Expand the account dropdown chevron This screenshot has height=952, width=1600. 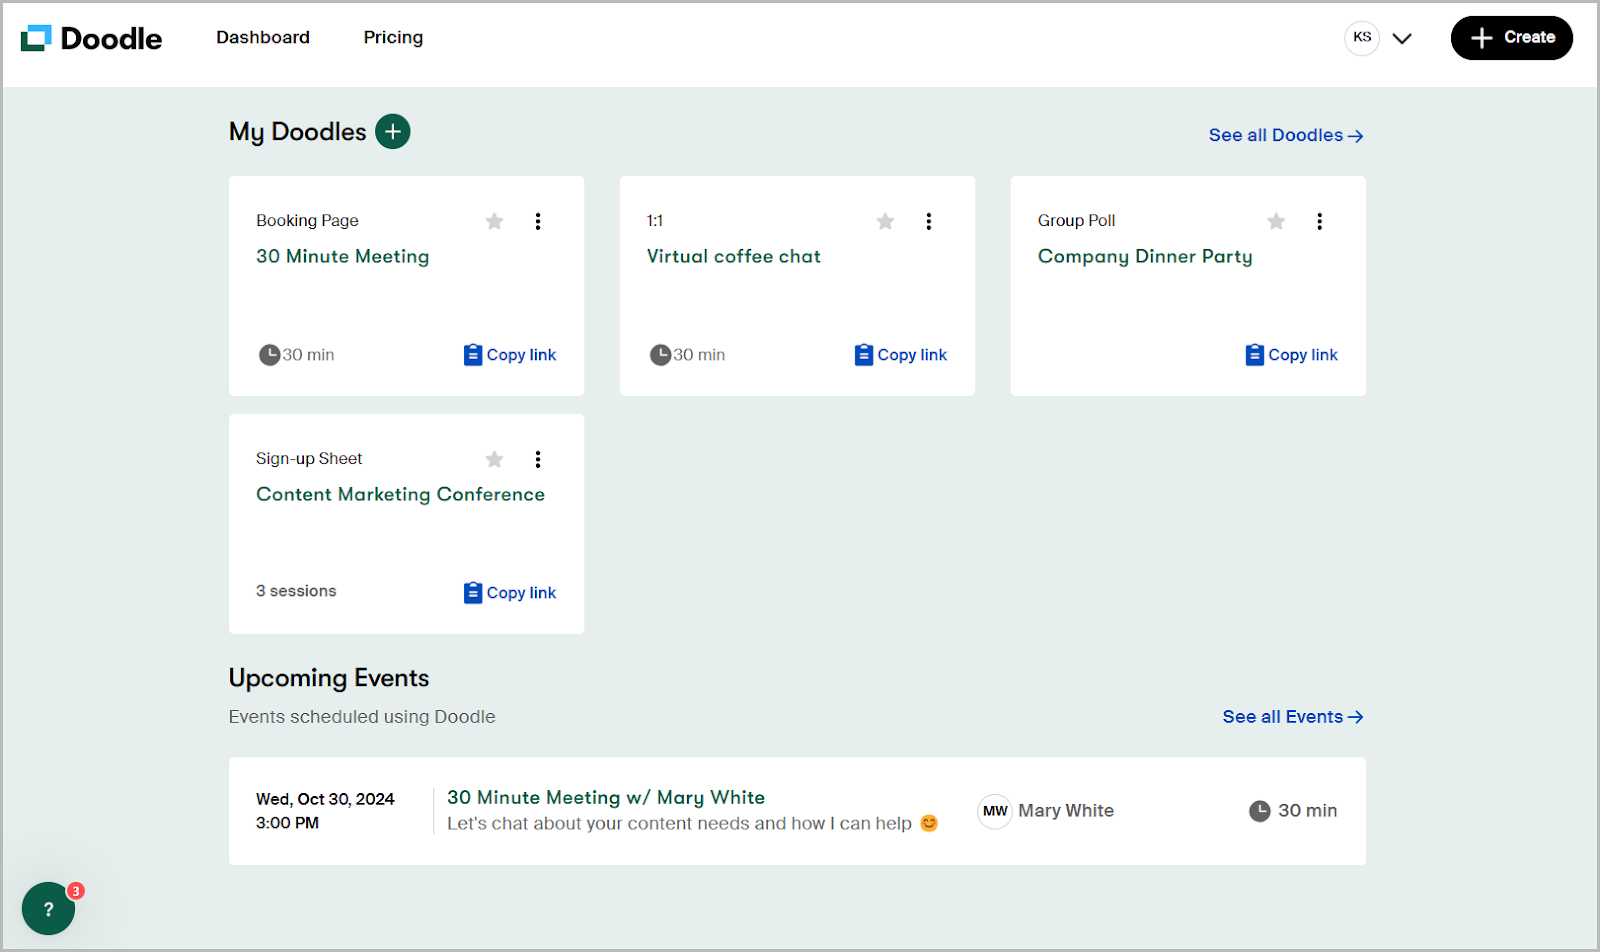1402,38
